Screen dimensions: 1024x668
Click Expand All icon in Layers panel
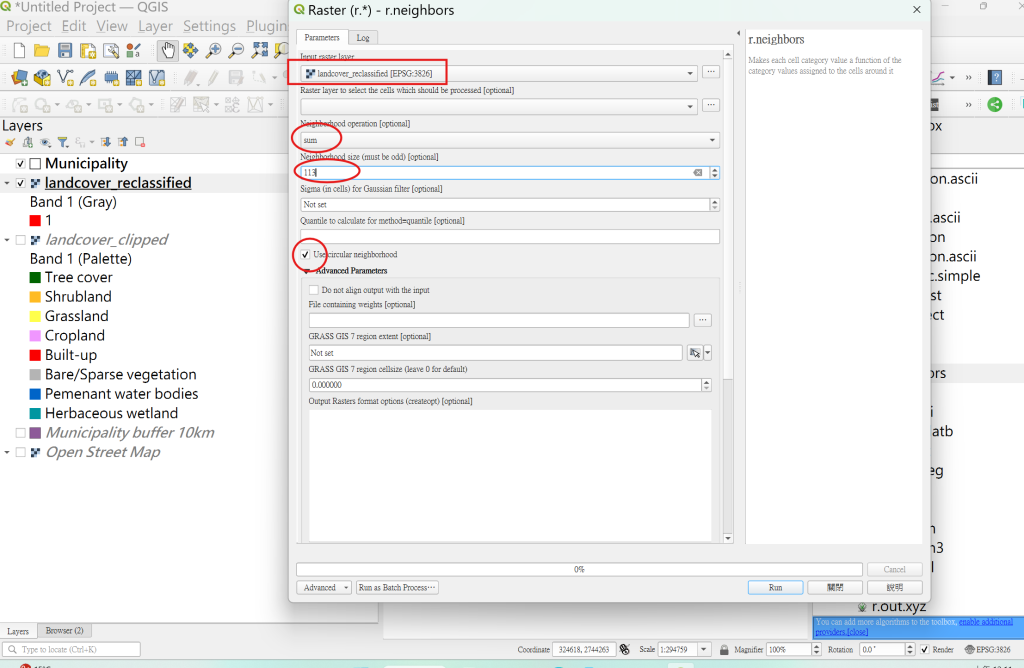[x=106, y=142]
